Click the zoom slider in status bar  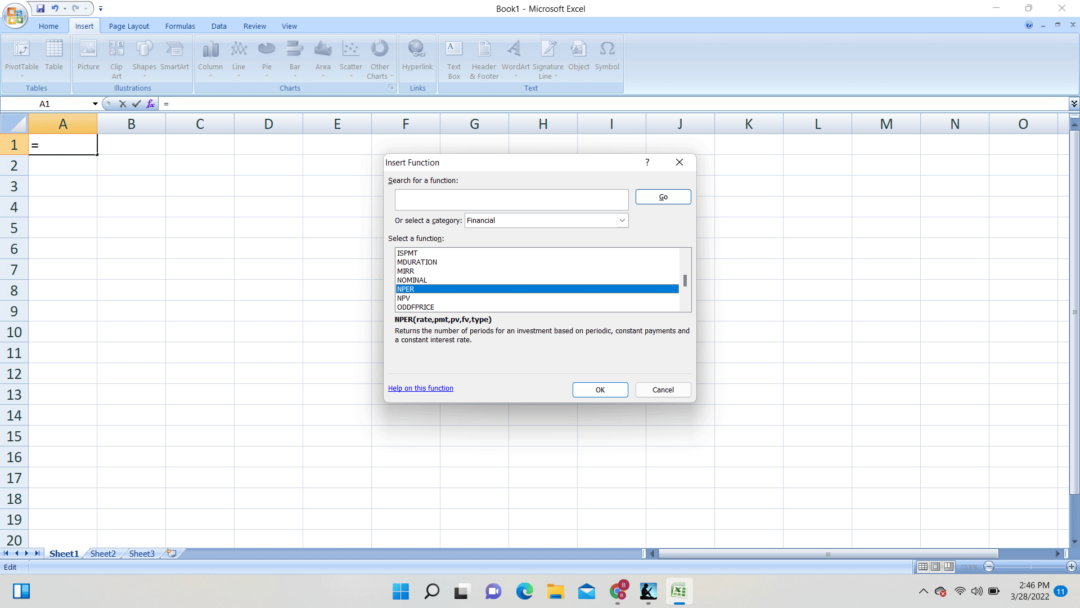[1030, 567]
